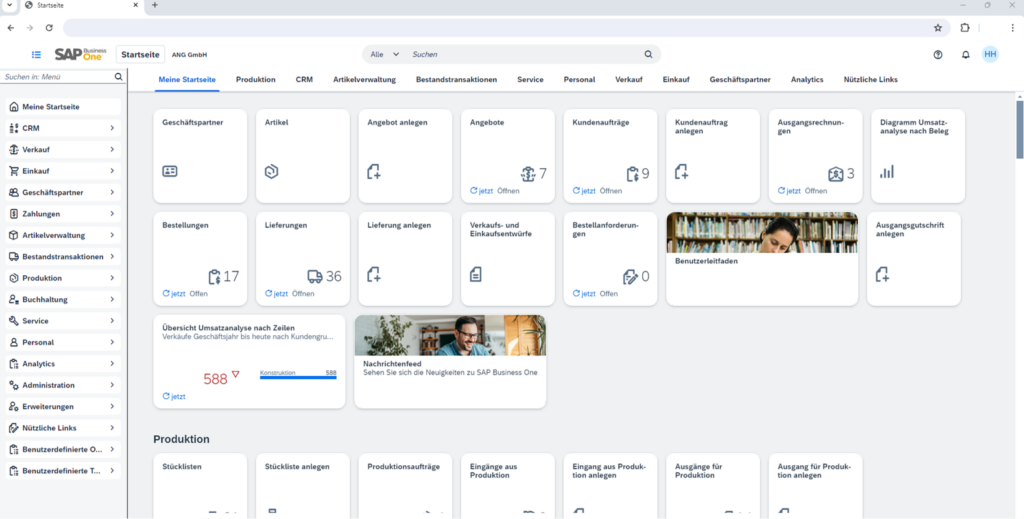The image size is (1024, 519).
Task: Expand the Buchhaltung sidebar menu
Action: coord(64,300)
